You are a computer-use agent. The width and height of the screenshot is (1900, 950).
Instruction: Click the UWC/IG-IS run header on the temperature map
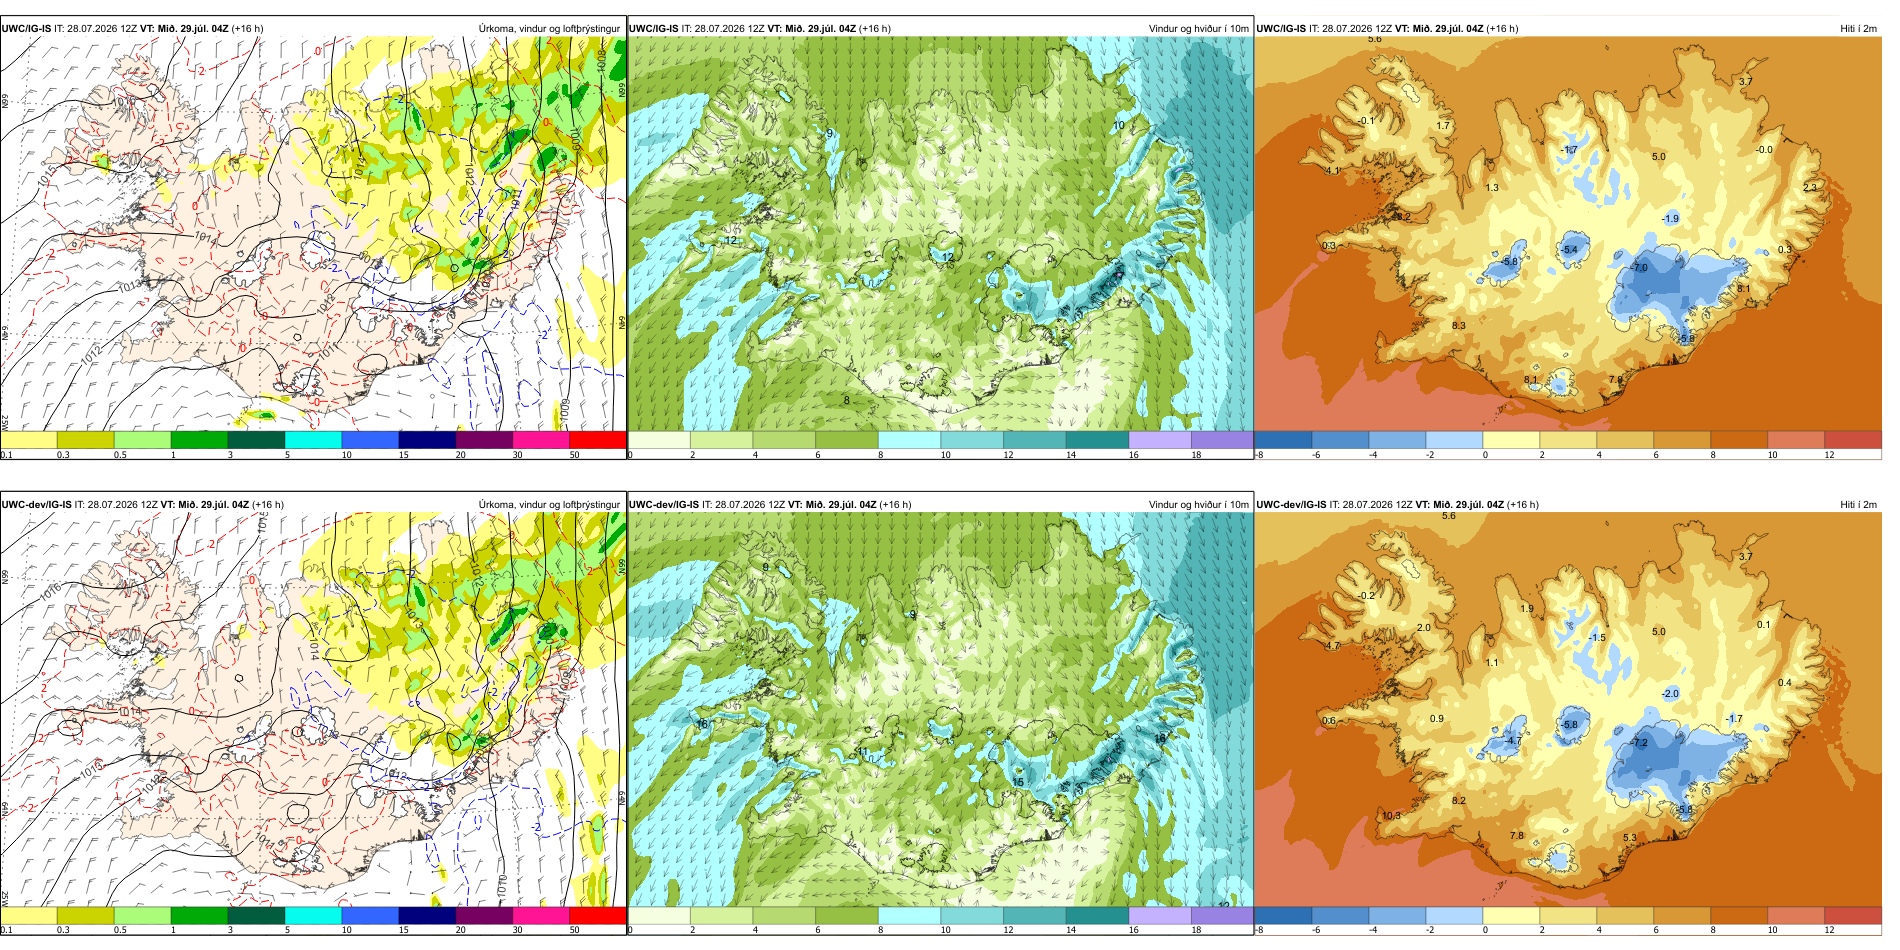pyautogui.click(x=1387, y=29)
